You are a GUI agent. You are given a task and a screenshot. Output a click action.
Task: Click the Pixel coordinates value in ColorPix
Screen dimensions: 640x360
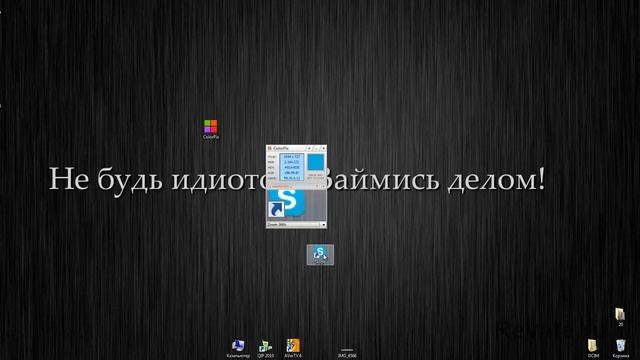(292, 157)
